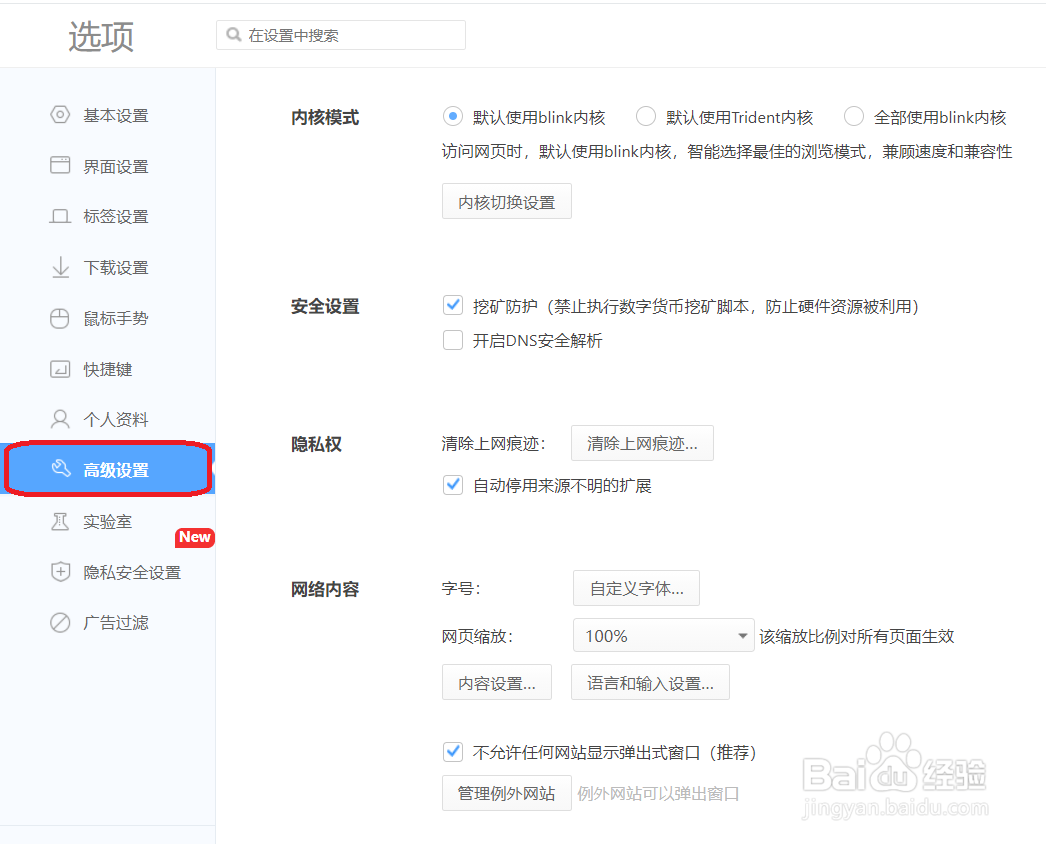The width and height of the screenshot is (1046, 844).
Task: Open the 快捷键 settings
Action: [x=107, y=369]
